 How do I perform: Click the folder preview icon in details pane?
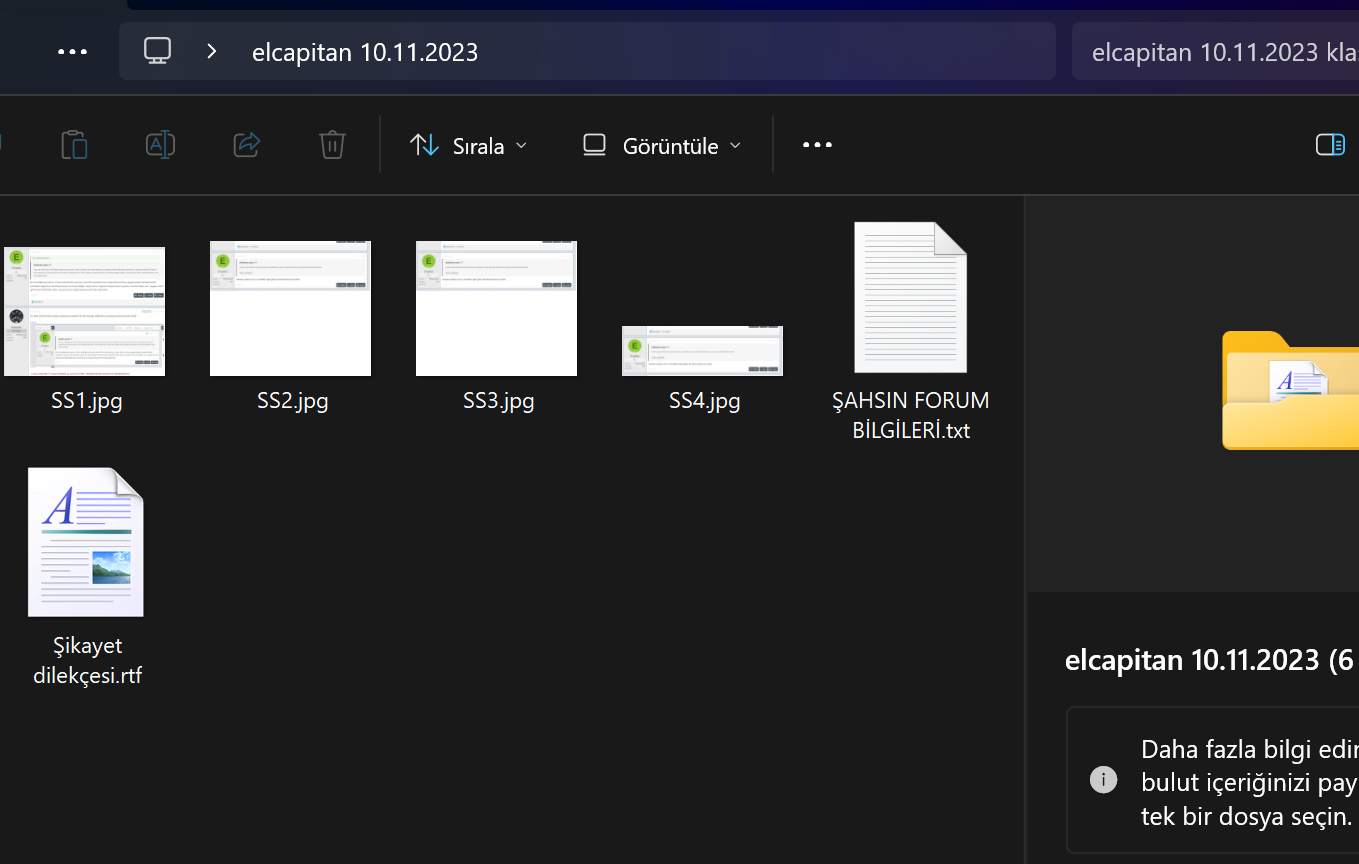1290,390
